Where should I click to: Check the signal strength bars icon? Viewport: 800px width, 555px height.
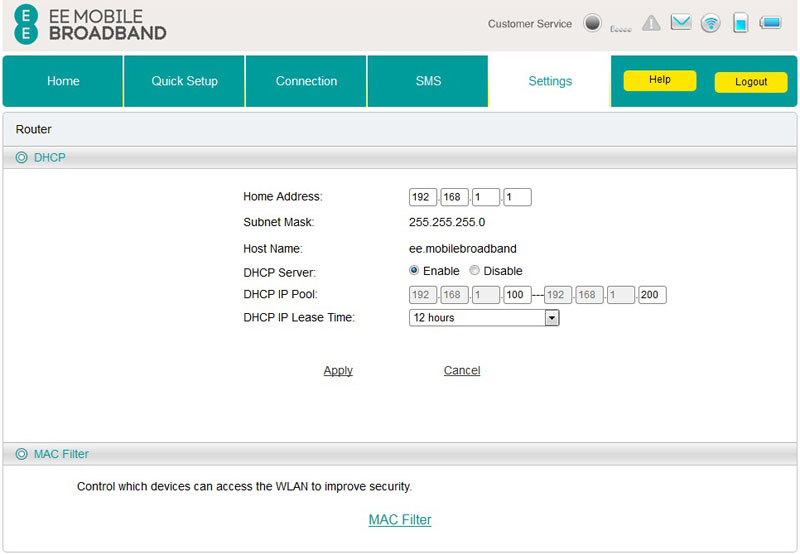[x=620, y=29]
